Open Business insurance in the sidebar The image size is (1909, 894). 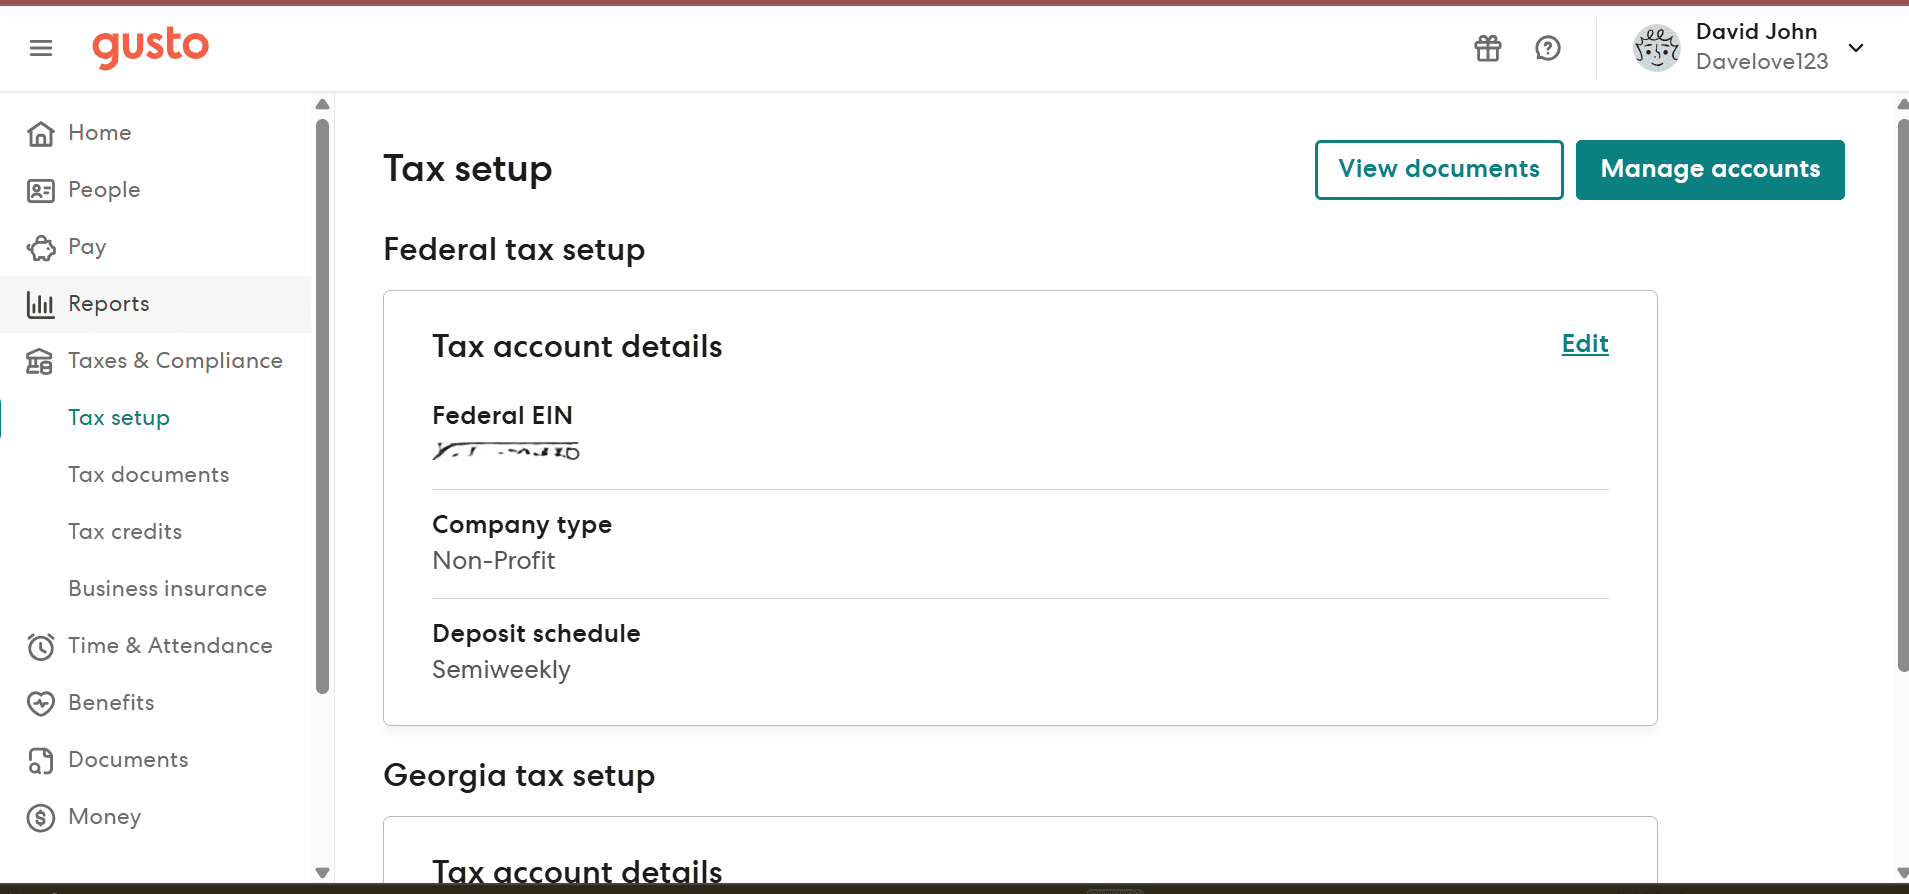click(x=167, y=589)
